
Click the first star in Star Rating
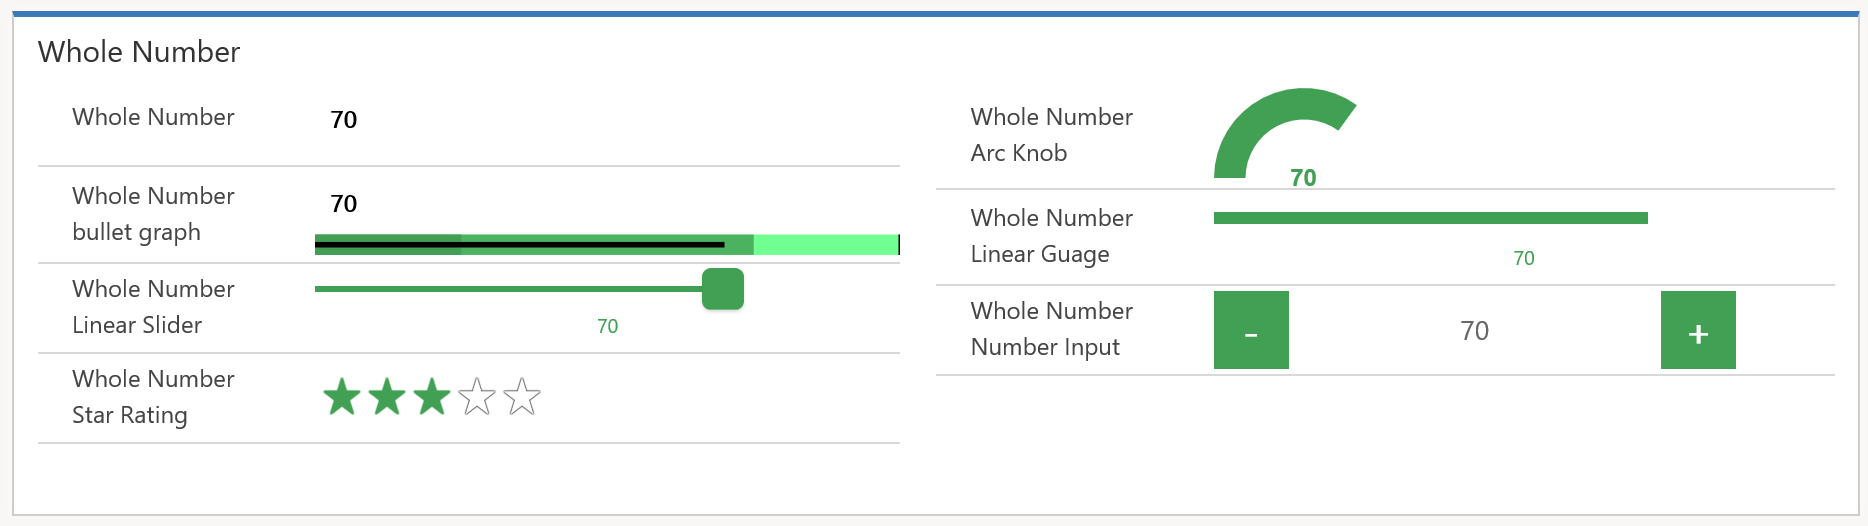click(x=342, y=398)
